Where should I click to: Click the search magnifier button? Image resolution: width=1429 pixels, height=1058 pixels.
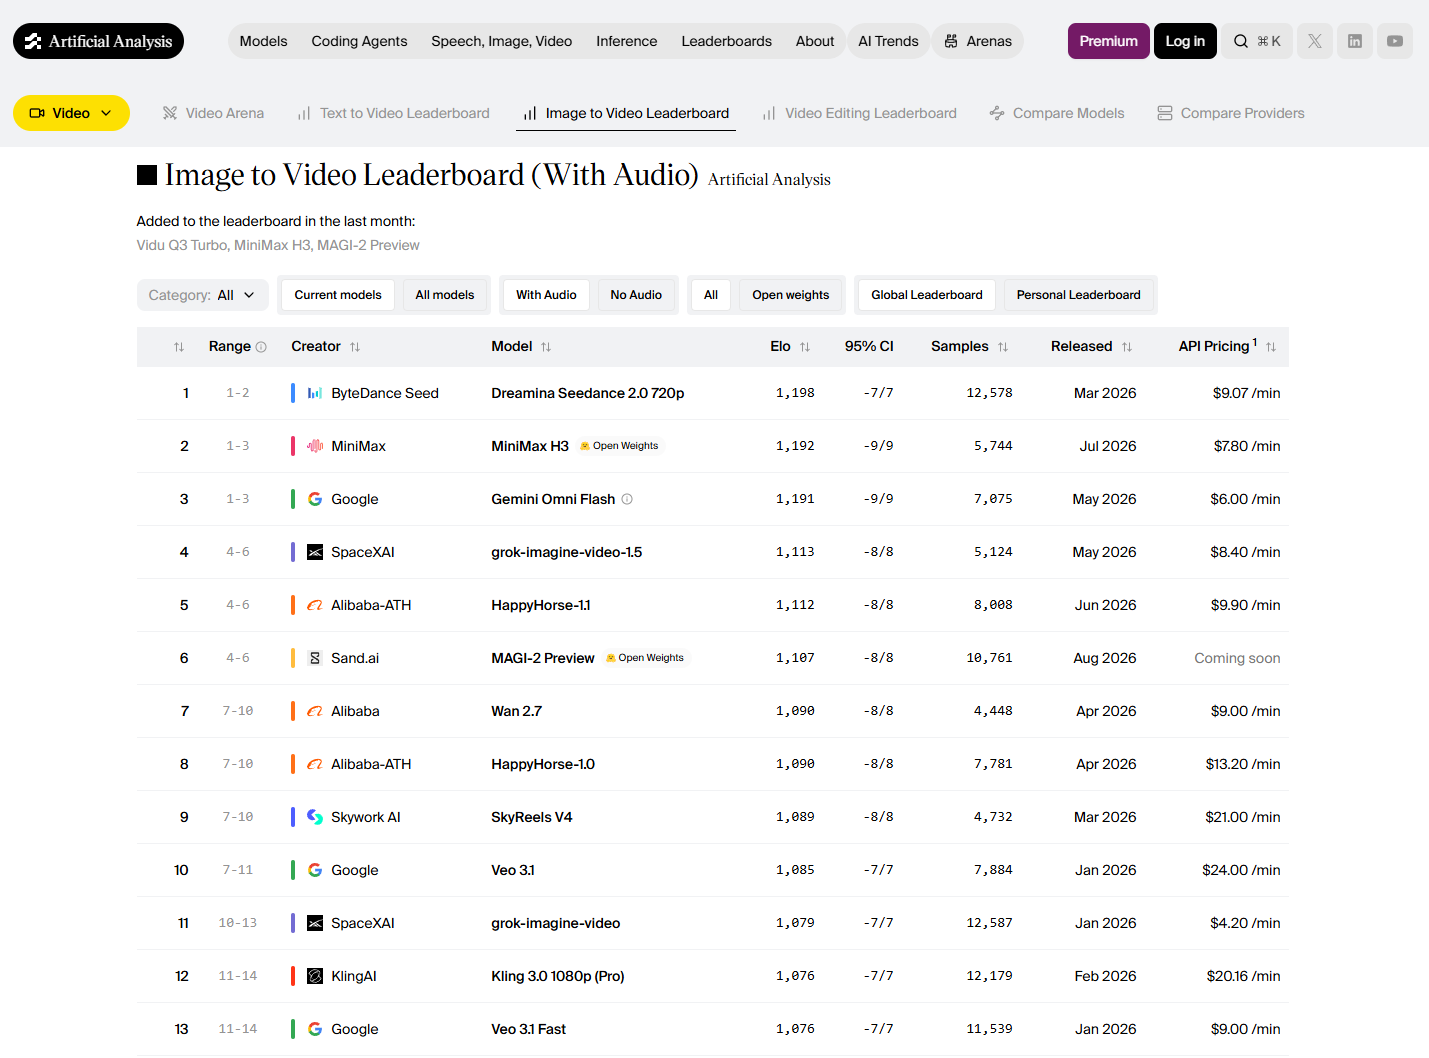point(1257,41)
